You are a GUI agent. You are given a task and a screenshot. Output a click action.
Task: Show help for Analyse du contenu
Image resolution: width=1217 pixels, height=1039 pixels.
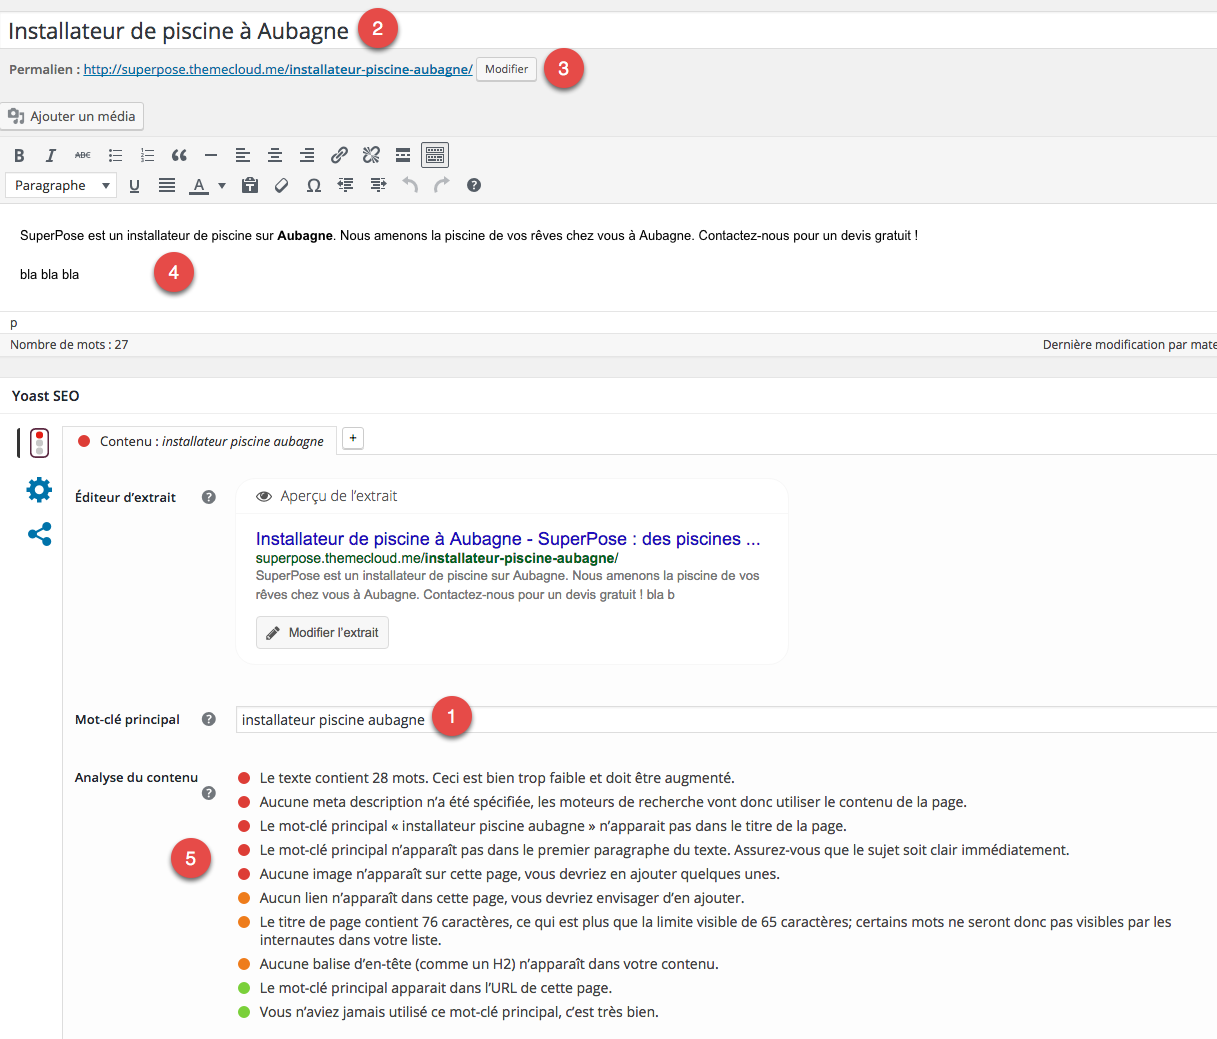[x=209, y=793]
